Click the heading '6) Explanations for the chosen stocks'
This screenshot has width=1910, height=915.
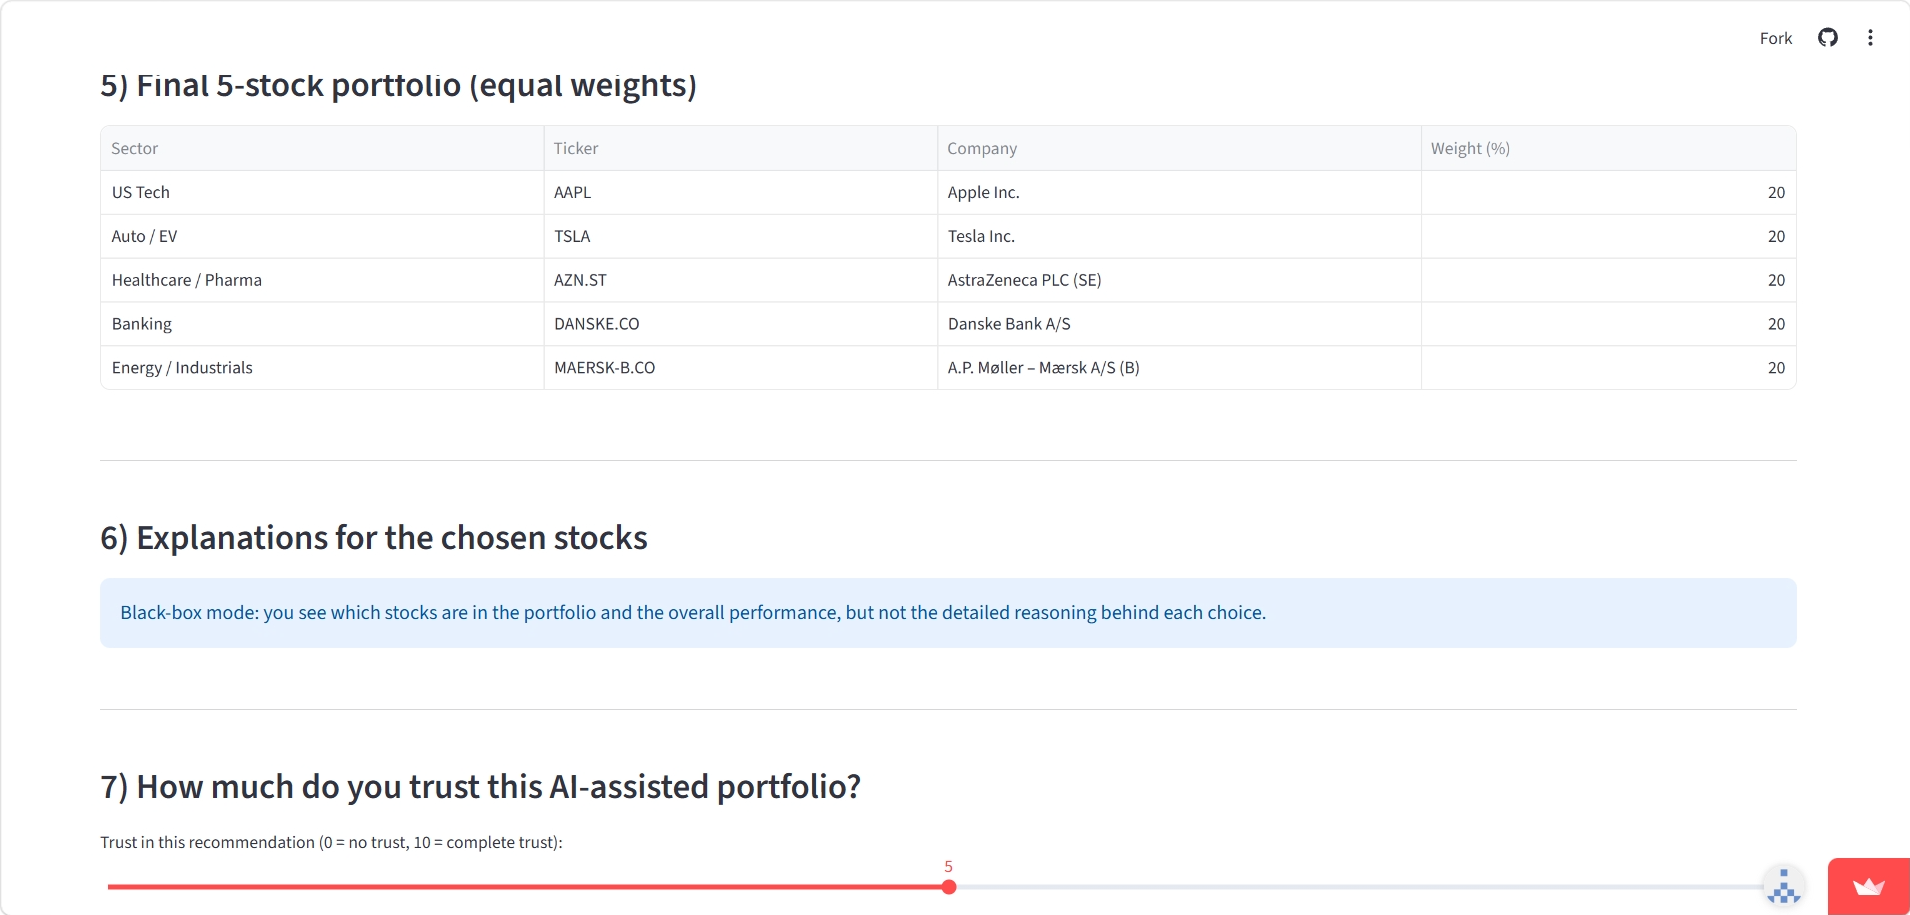(x=374, y=538)
